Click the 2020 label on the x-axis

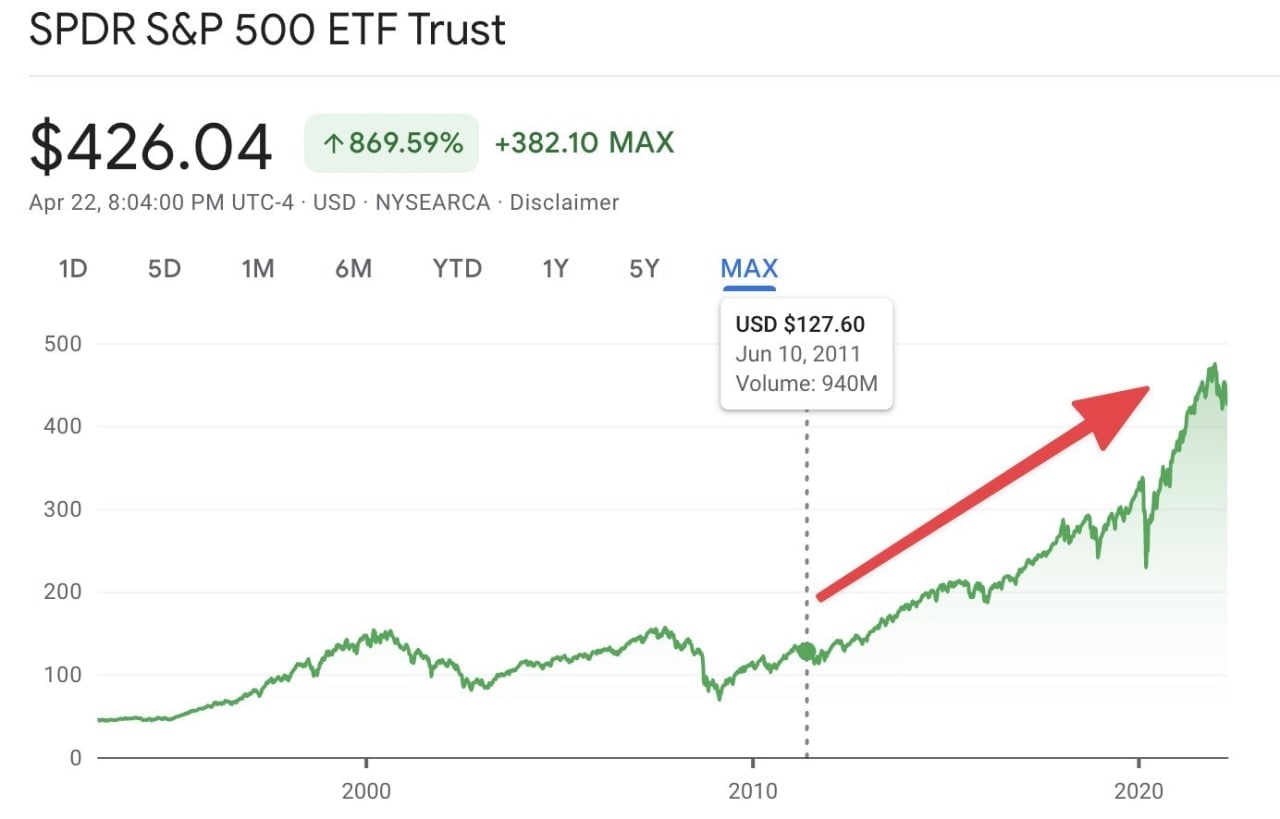(1139, 791)
